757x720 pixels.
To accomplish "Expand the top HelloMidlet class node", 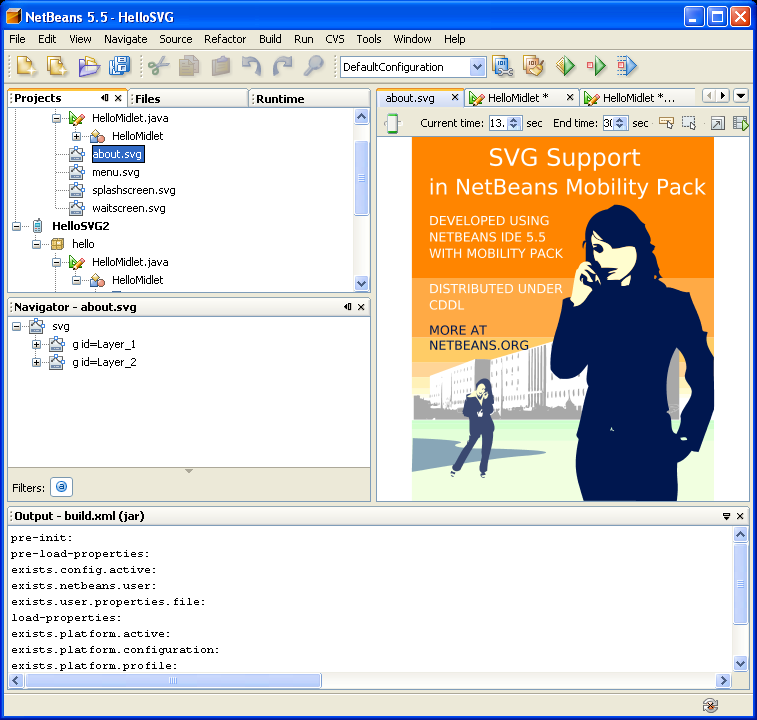I will [x=76, y=136].
